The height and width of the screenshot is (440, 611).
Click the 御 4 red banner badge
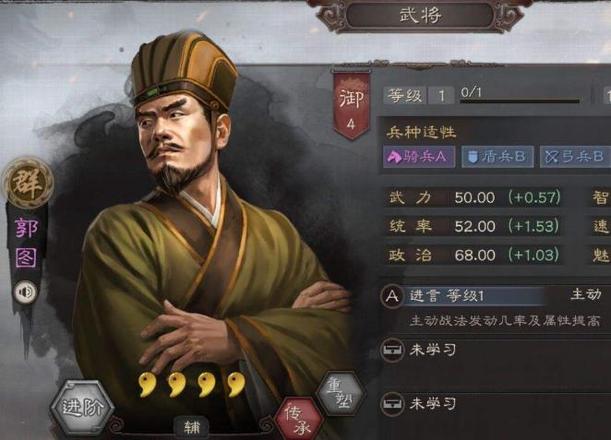click(351, 104)
